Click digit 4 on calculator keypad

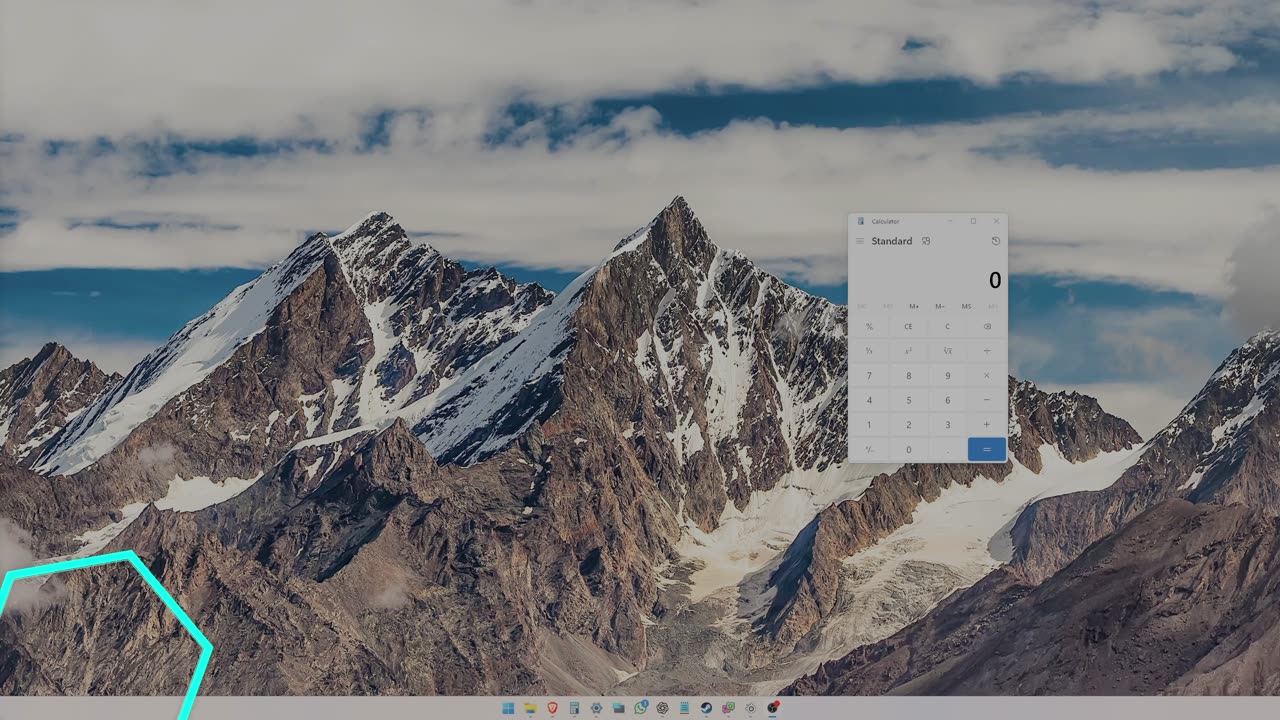point(869,400)
